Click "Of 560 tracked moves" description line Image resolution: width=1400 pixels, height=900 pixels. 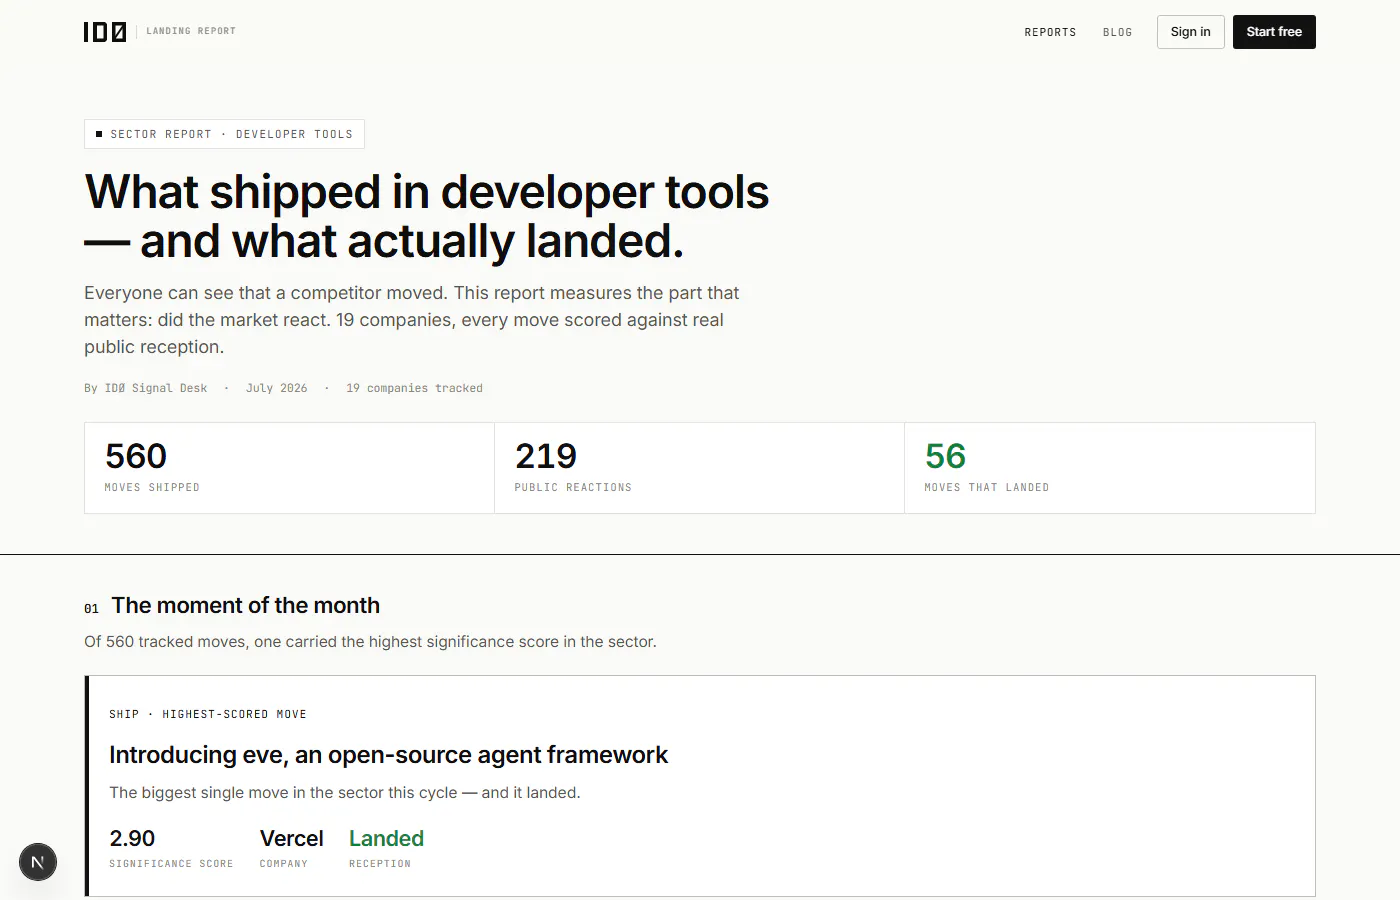coord(370,641)
